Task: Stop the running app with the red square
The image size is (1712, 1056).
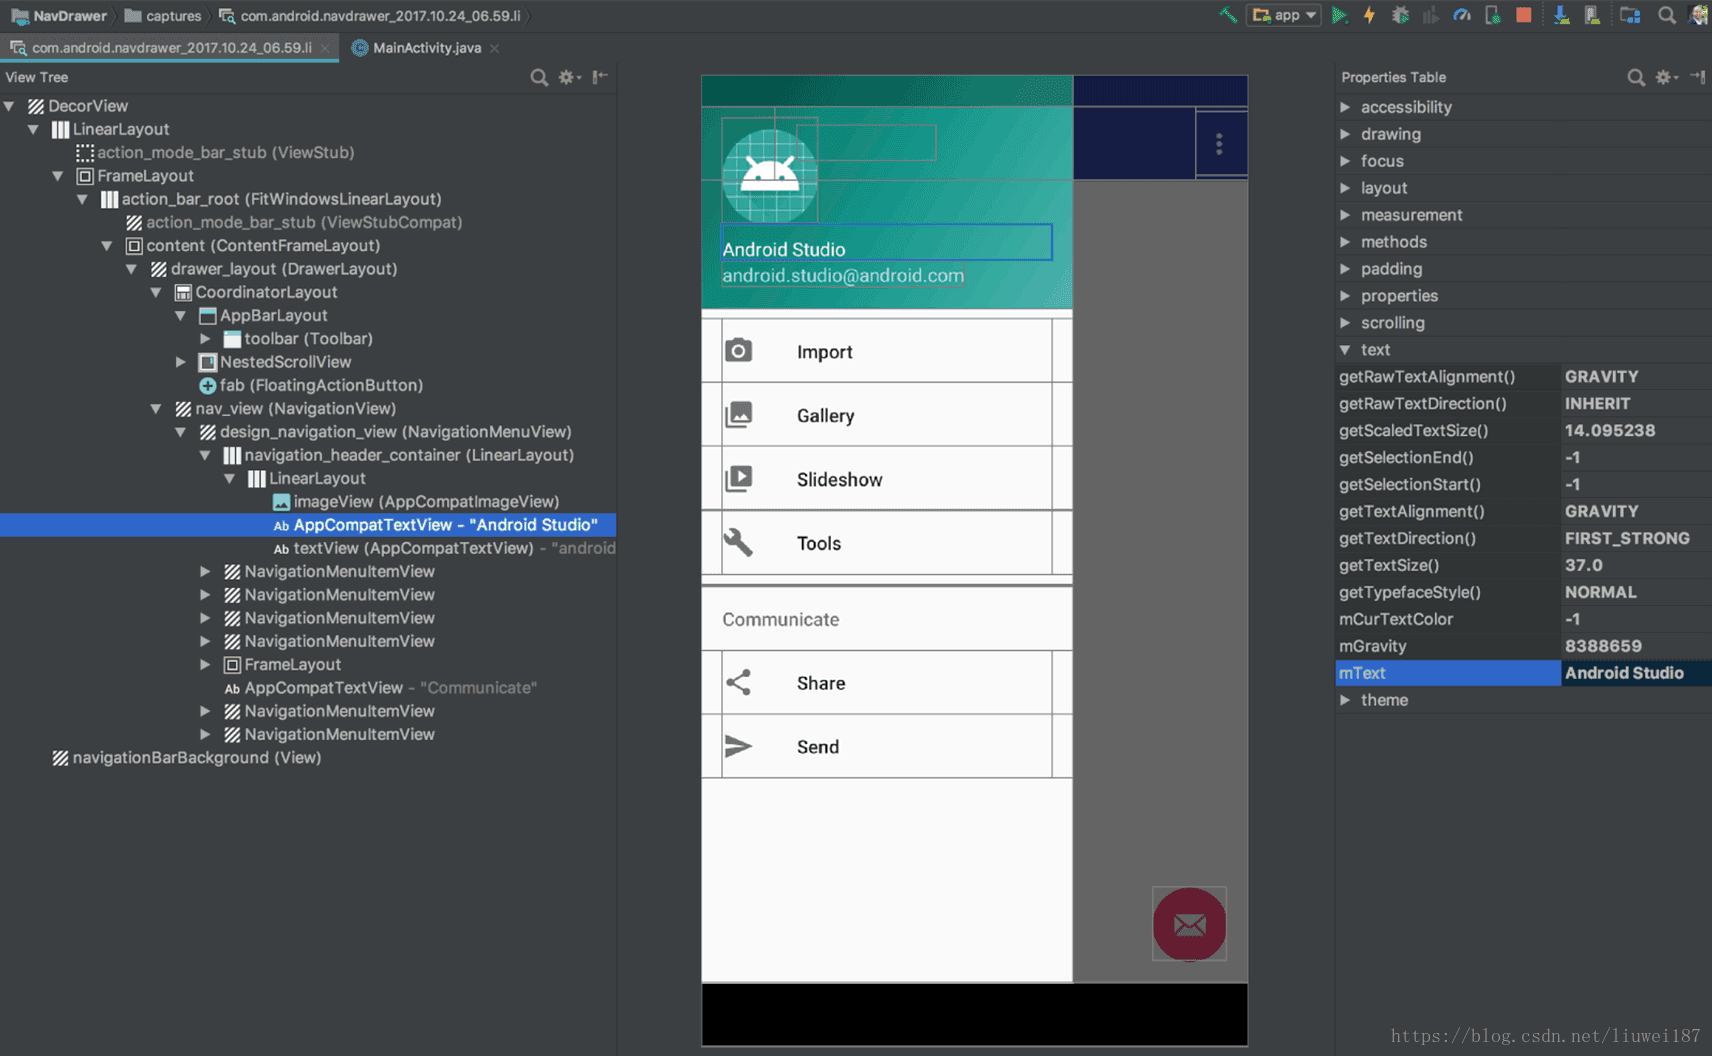Action: tap(1524, 15)
